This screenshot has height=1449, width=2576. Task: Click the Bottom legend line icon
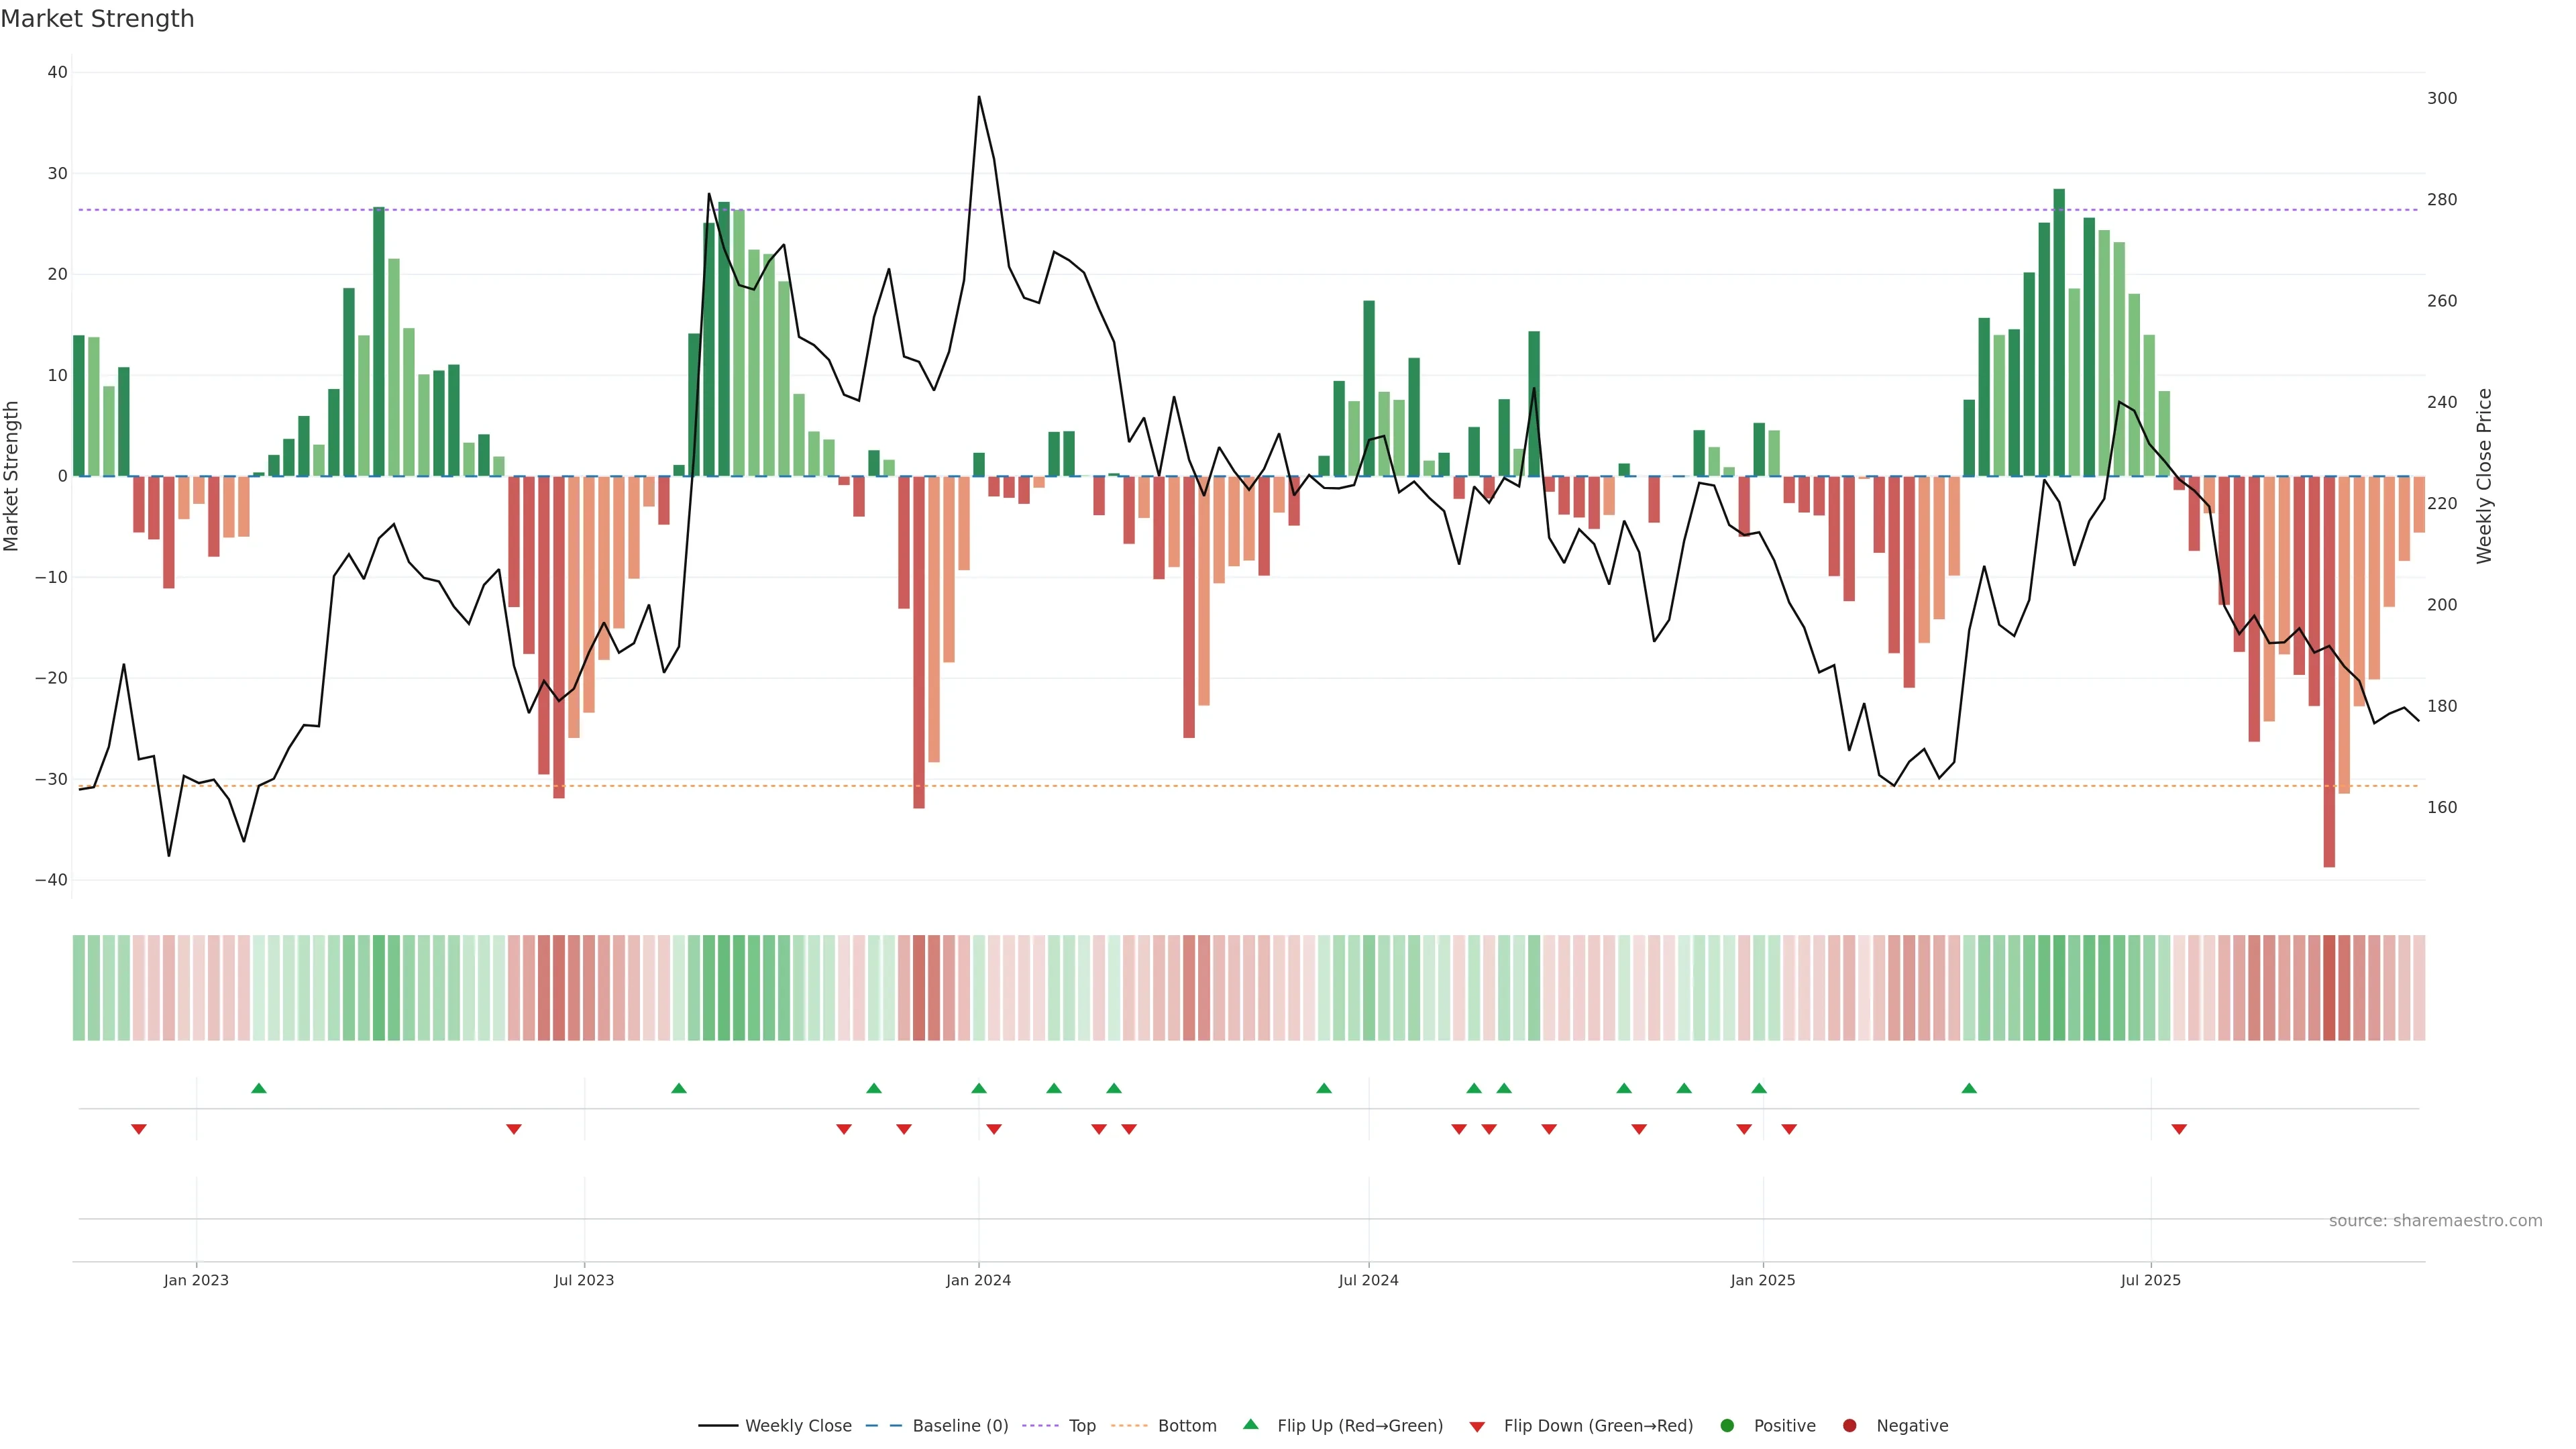click(x=1129, y=1426)
